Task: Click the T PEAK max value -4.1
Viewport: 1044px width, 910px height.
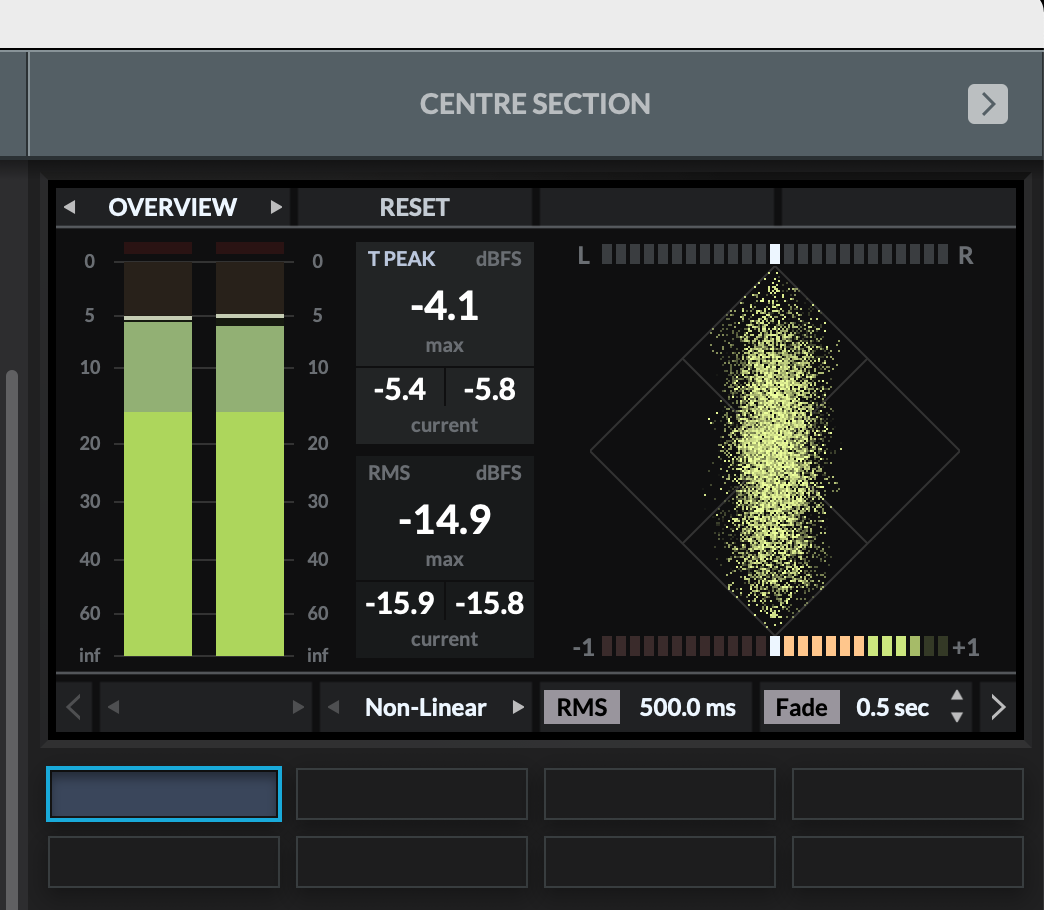Action: click(x=445, y=306)
